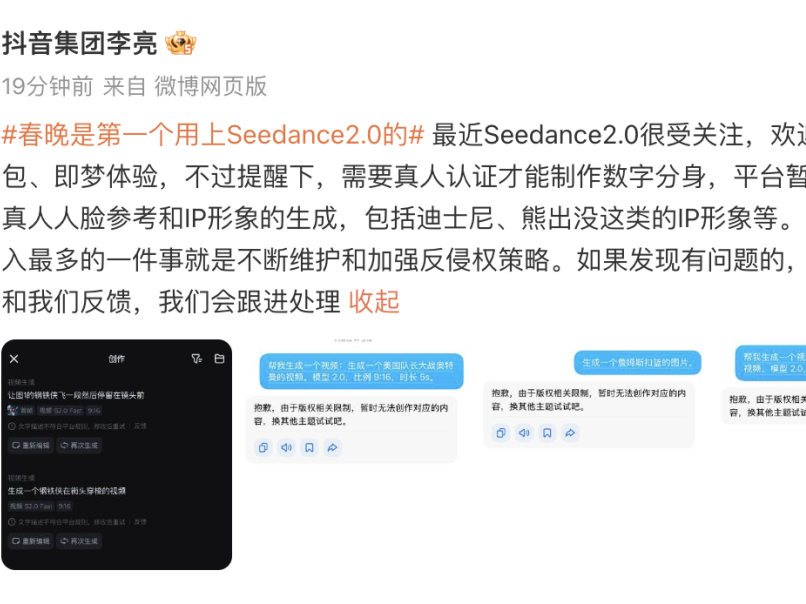Image resolution: width=806 pixels, height=604 pixels.
Task: Click 重新编辑 under the 钢铁侠在街头穿梭 prompt
Action: pyautogui.click(x=31, y=541)
